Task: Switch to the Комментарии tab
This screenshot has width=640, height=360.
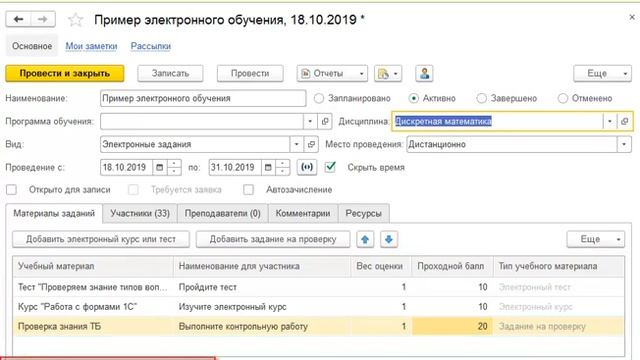Action: coord(303,213)
